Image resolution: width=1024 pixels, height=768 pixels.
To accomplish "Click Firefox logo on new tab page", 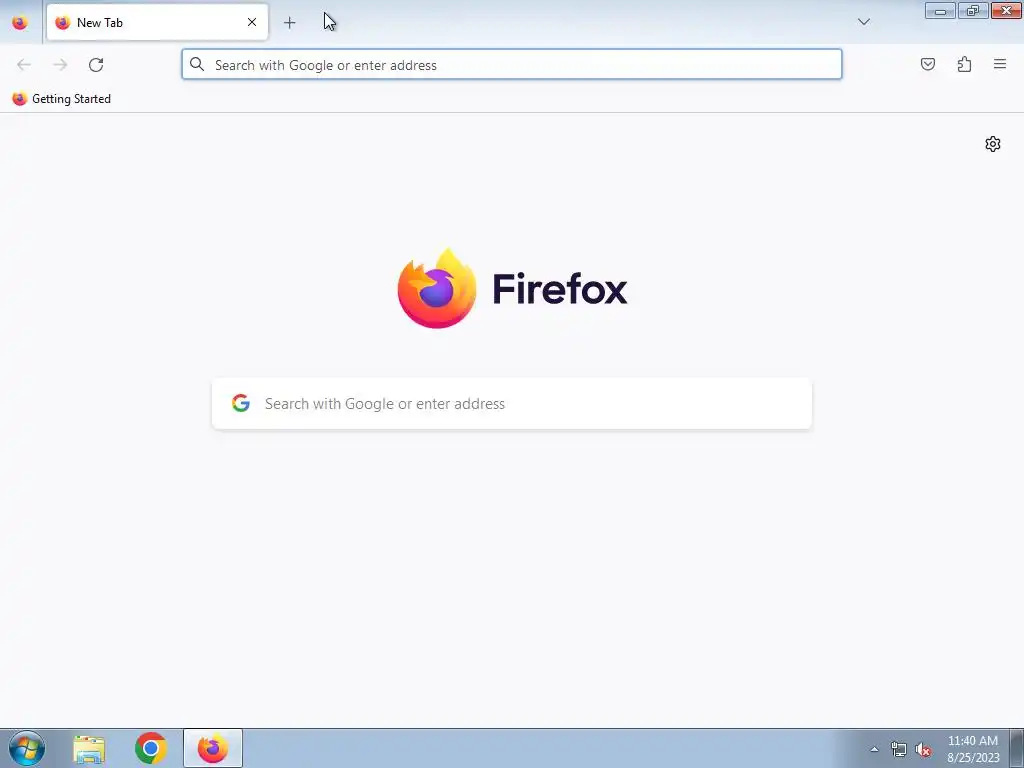I will pyautogui.click(x=512, y=289).
